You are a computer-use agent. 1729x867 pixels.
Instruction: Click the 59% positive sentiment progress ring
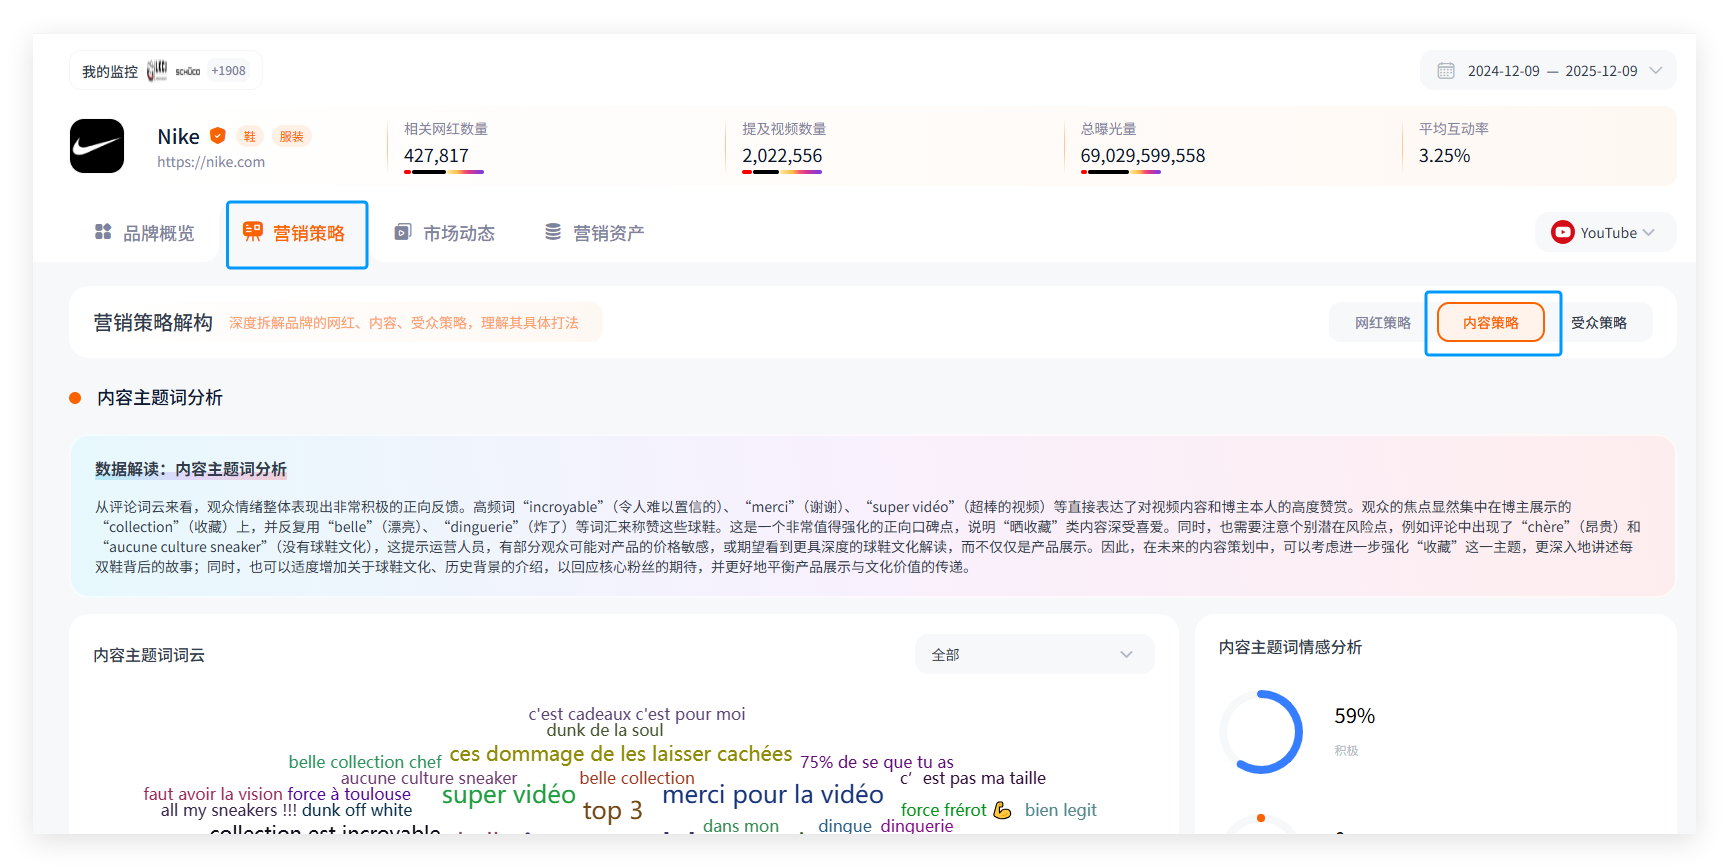point(1261,732)
